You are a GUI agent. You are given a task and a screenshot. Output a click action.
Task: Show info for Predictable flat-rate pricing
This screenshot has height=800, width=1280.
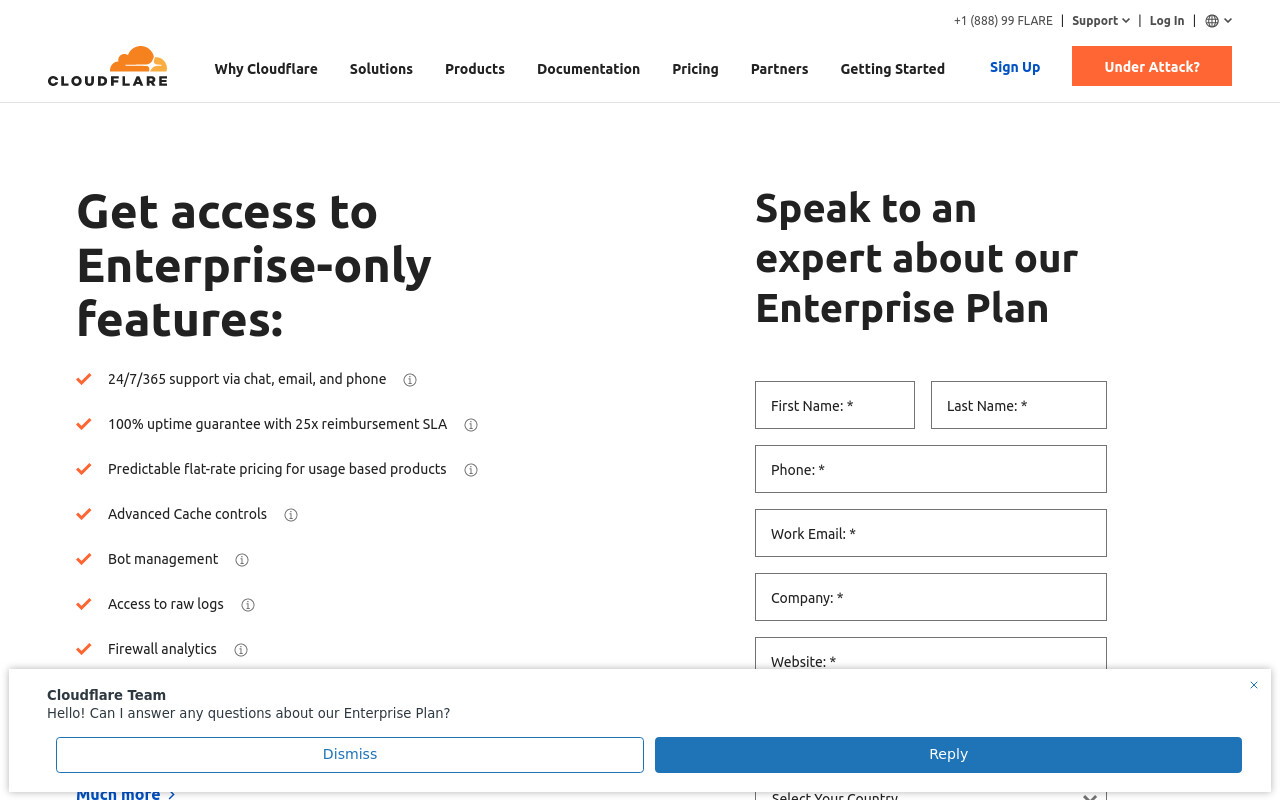pyautogui.click(x=471, y=470)
